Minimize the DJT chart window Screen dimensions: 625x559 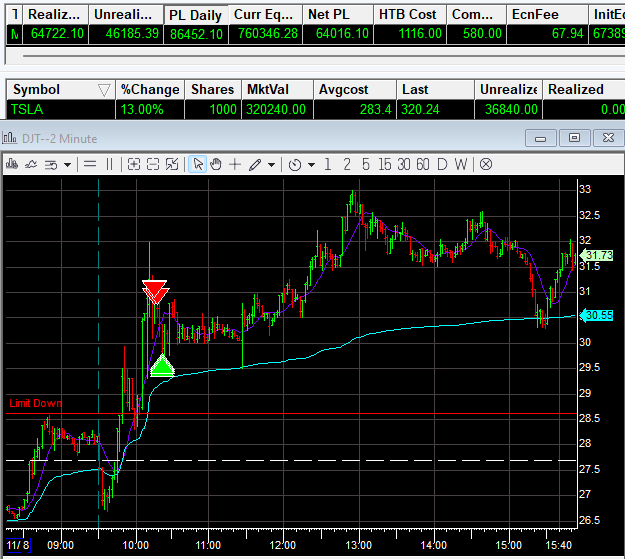[x=540, y=138]
